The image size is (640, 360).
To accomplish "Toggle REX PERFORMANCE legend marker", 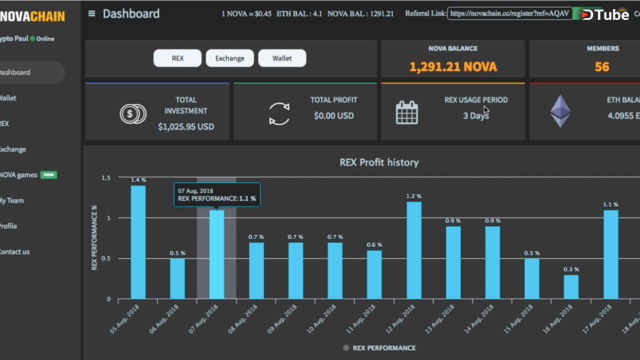I will click(346, 348).
